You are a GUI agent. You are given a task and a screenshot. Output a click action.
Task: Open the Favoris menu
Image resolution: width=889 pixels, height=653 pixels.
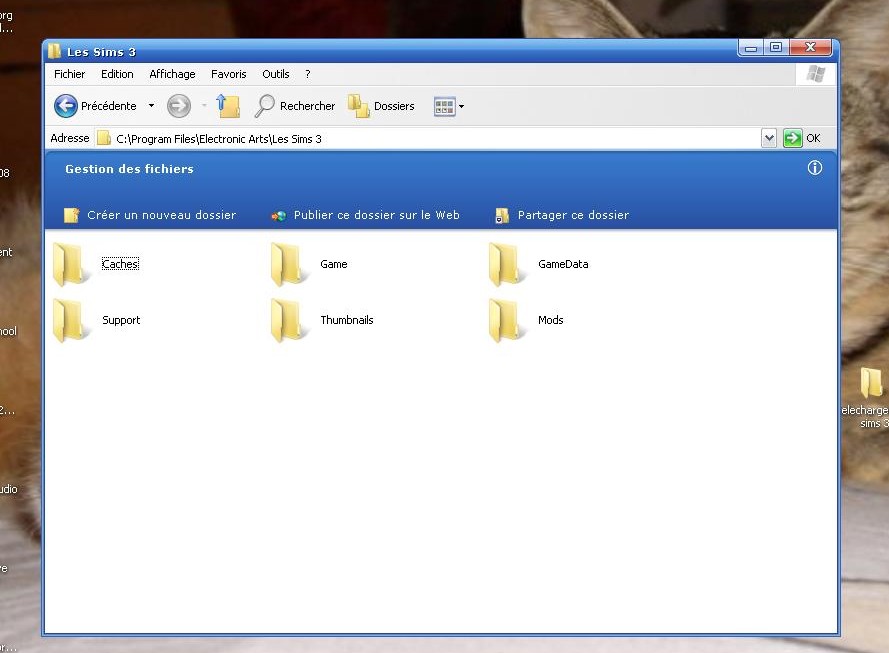click(x=229, y=74)
